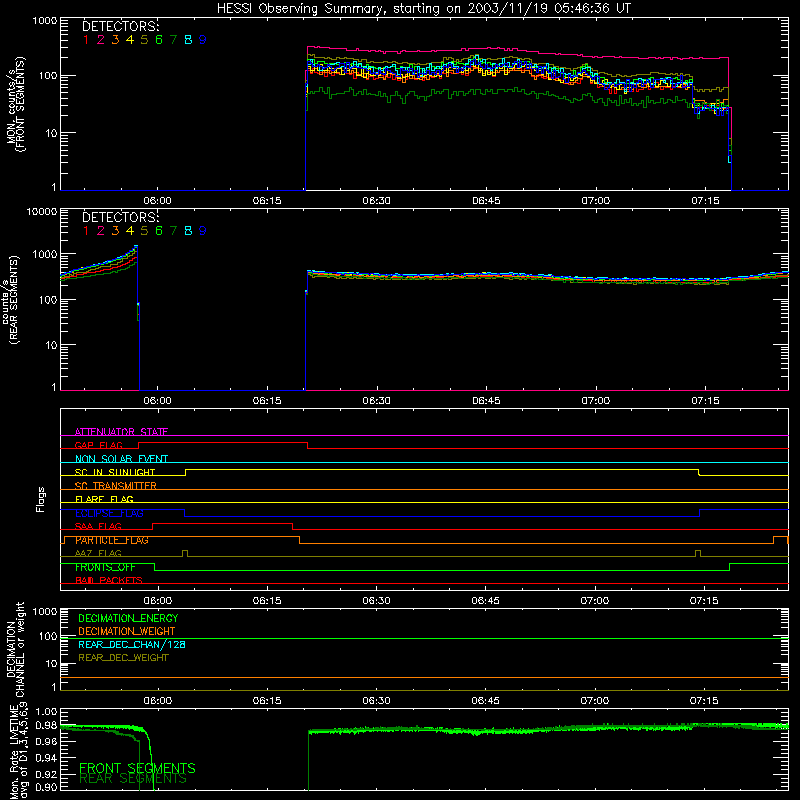Click DETECTORS: label in rear segments plot
Screen dimensions: 800x800
click(121, 218)
